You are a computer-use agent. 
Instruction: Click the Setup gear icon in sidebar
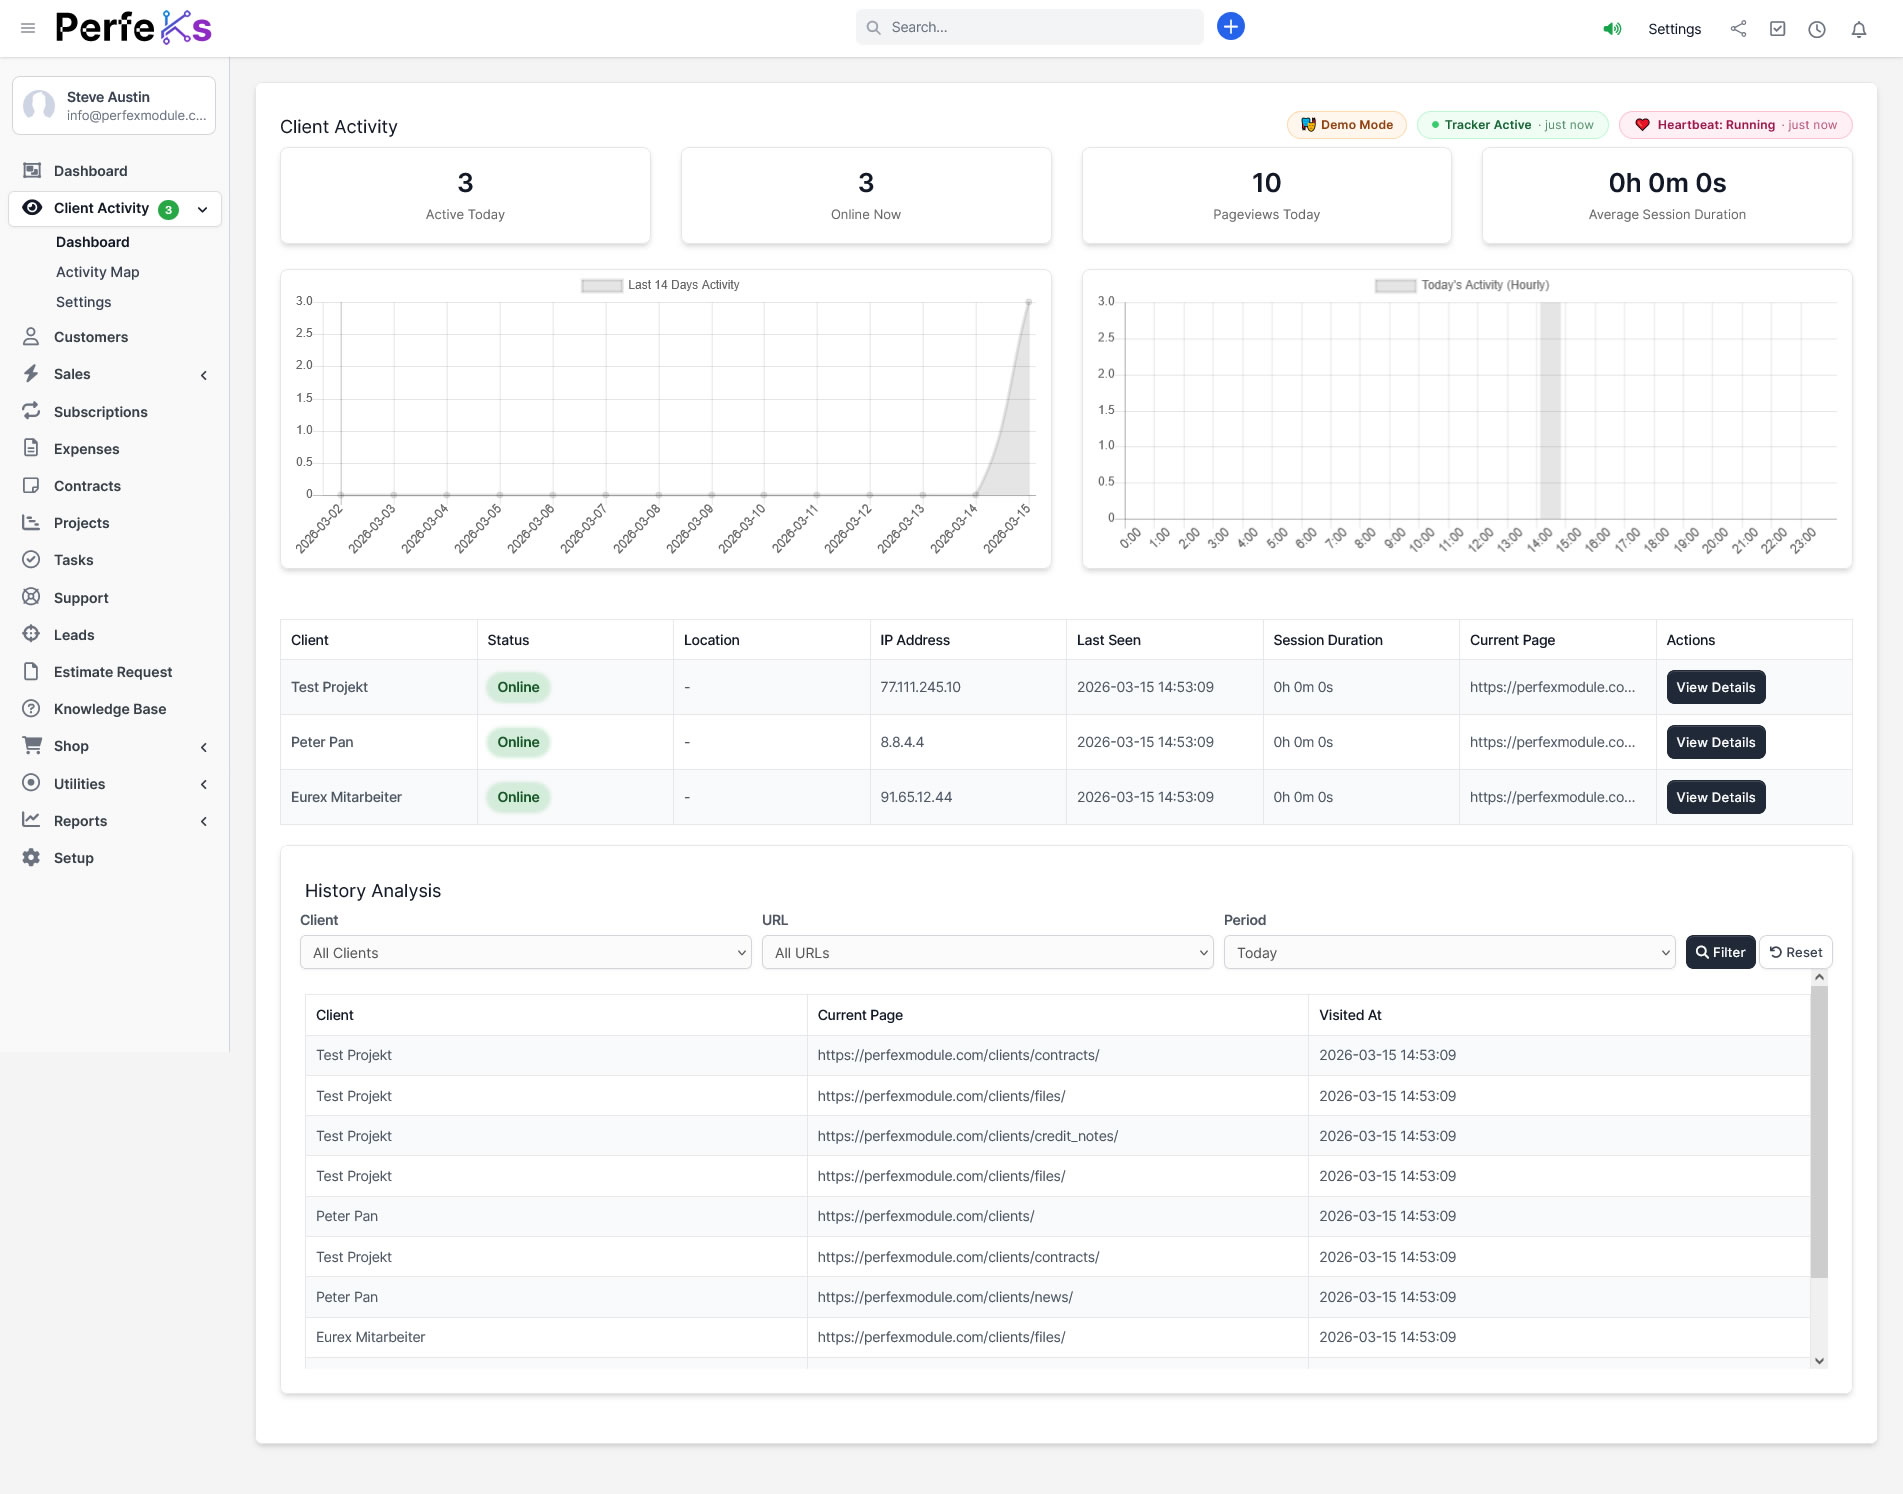(32, 858)
